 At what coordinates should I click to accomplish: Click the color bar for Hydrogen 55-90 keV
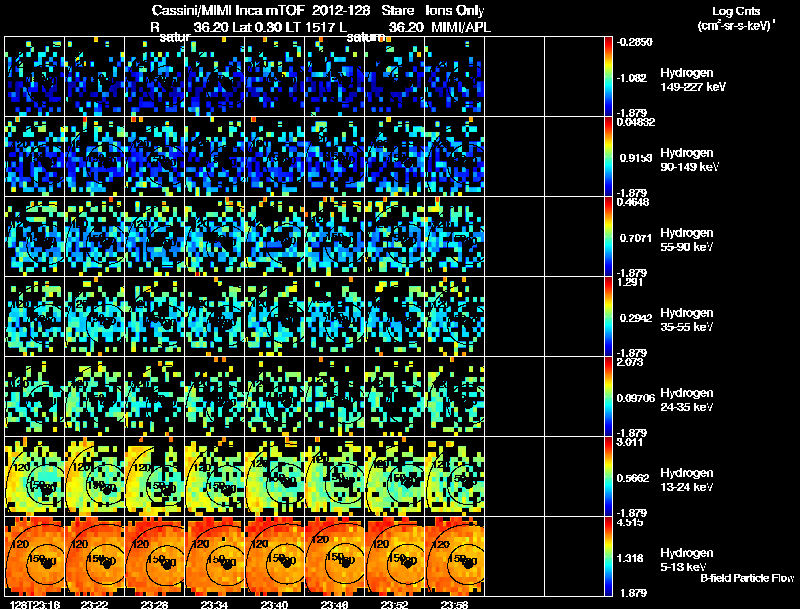point(608,237)
